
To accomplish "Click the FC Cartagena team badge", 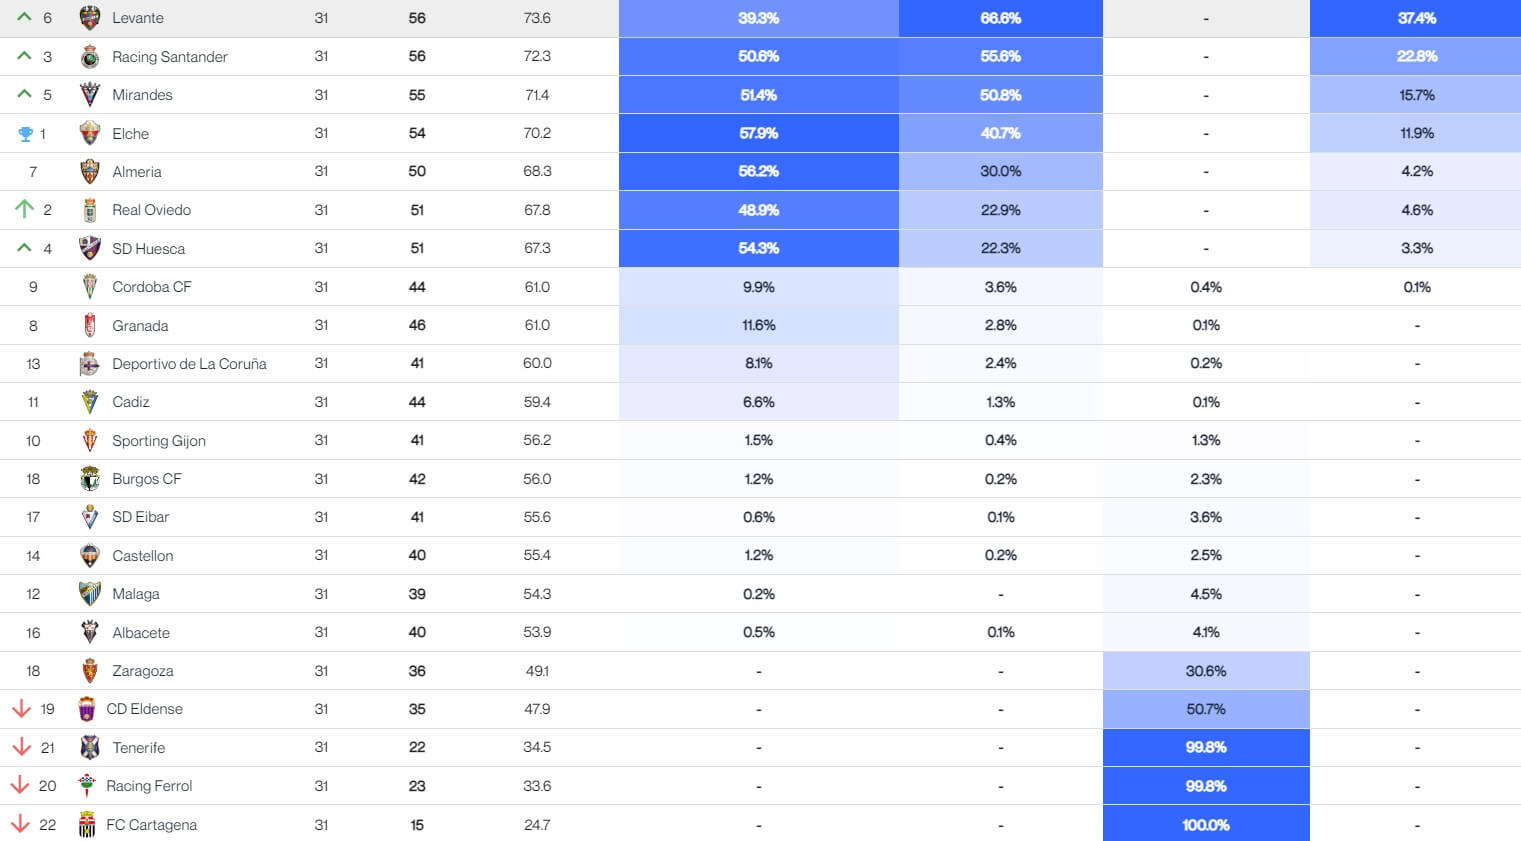I will click(87, 825).
